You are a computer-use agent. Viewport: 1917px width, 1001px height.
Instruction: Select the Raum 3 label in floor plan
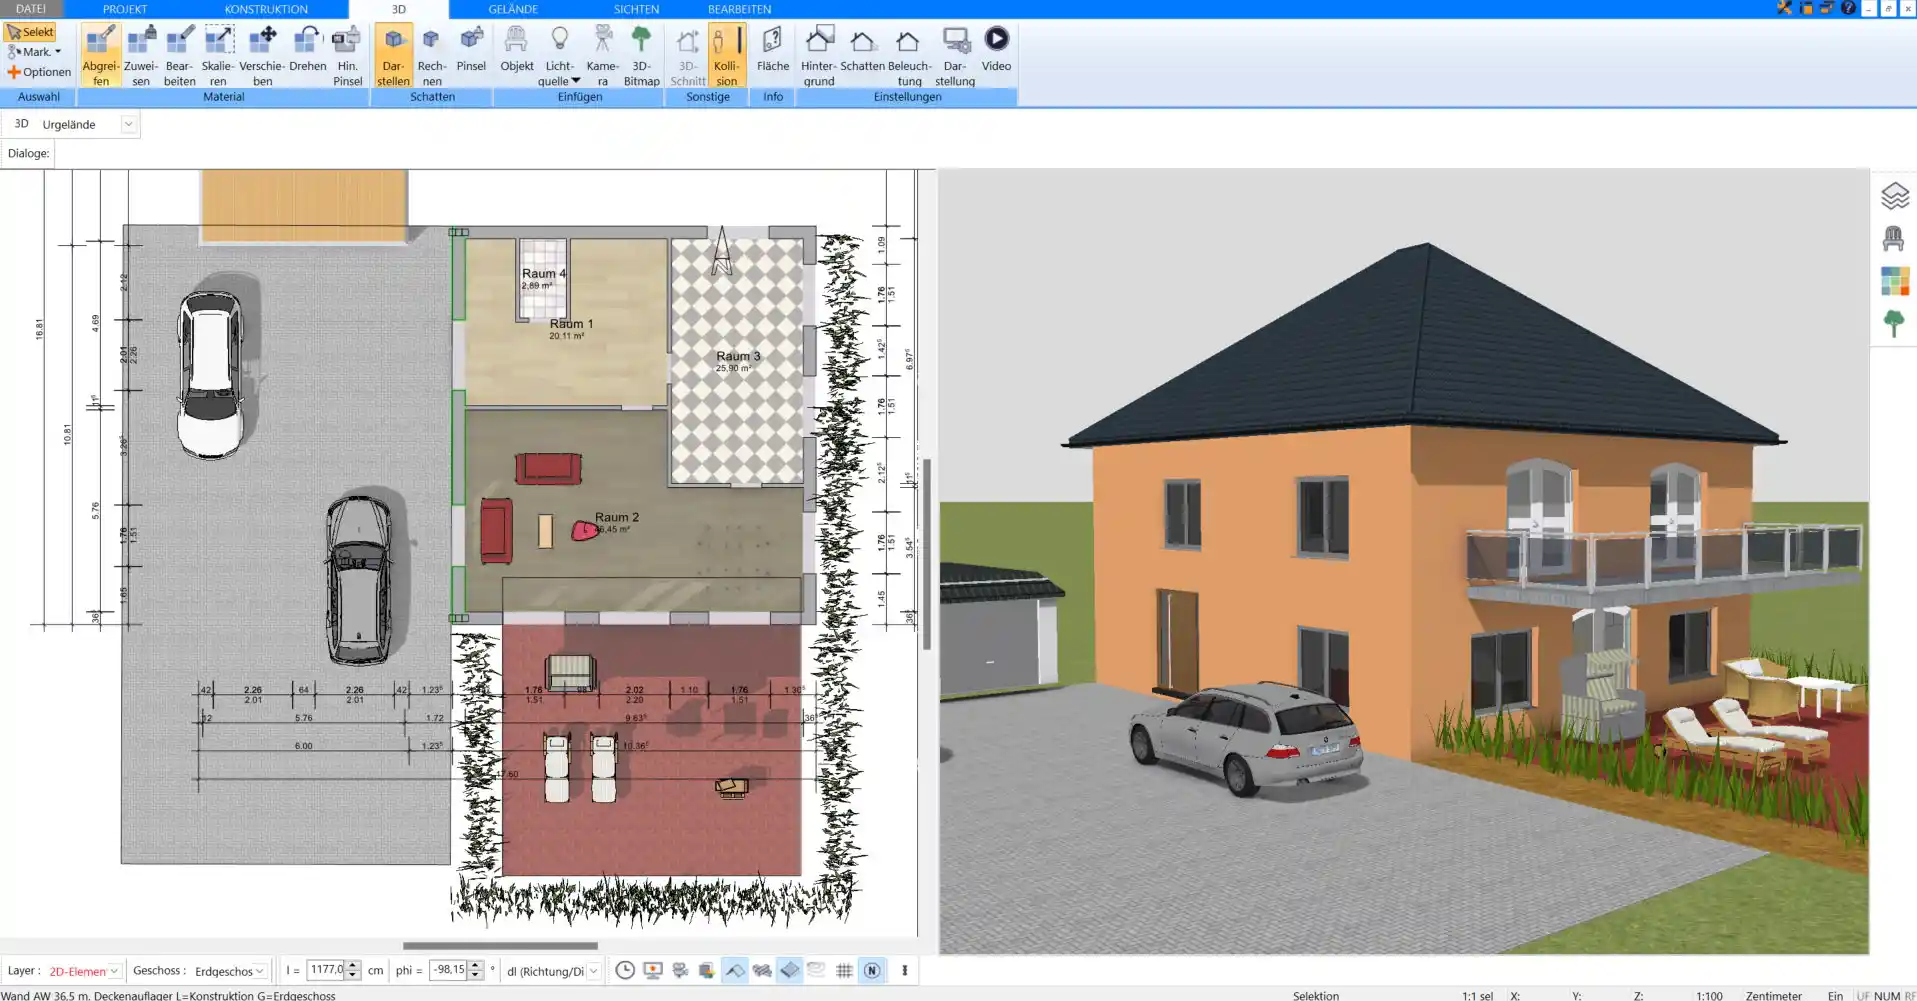coord(738,356)
